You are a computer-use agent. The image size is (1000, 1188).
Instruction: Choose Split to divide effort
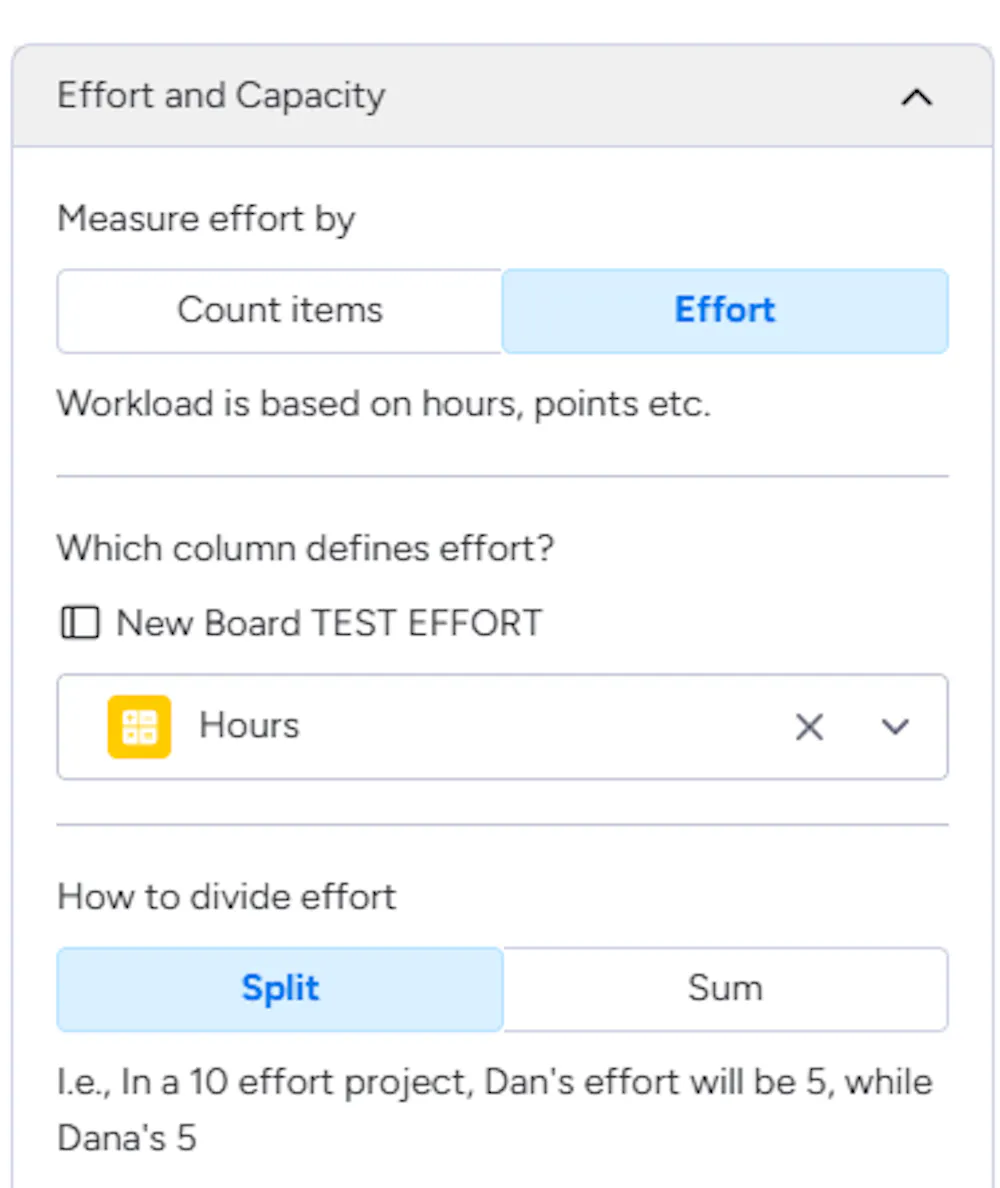coord(280,989)
